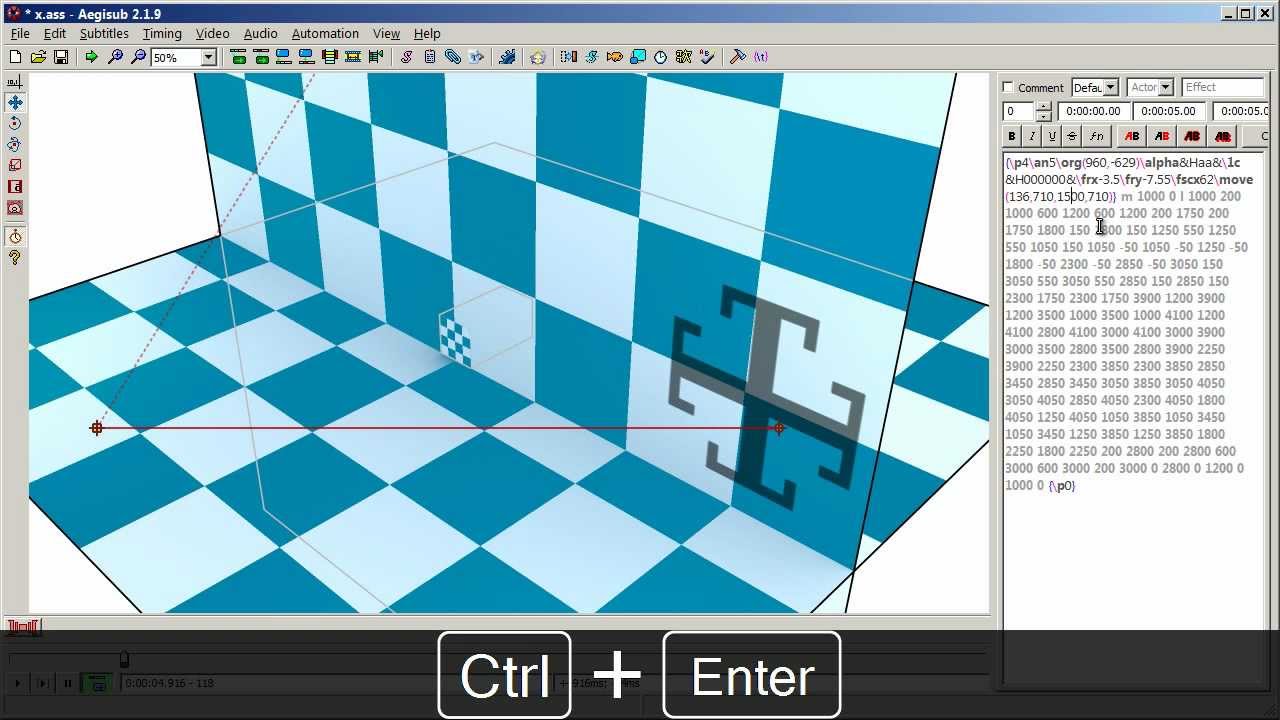
Task: Click the video seek bar handle
Action: (x=124, y=659)
